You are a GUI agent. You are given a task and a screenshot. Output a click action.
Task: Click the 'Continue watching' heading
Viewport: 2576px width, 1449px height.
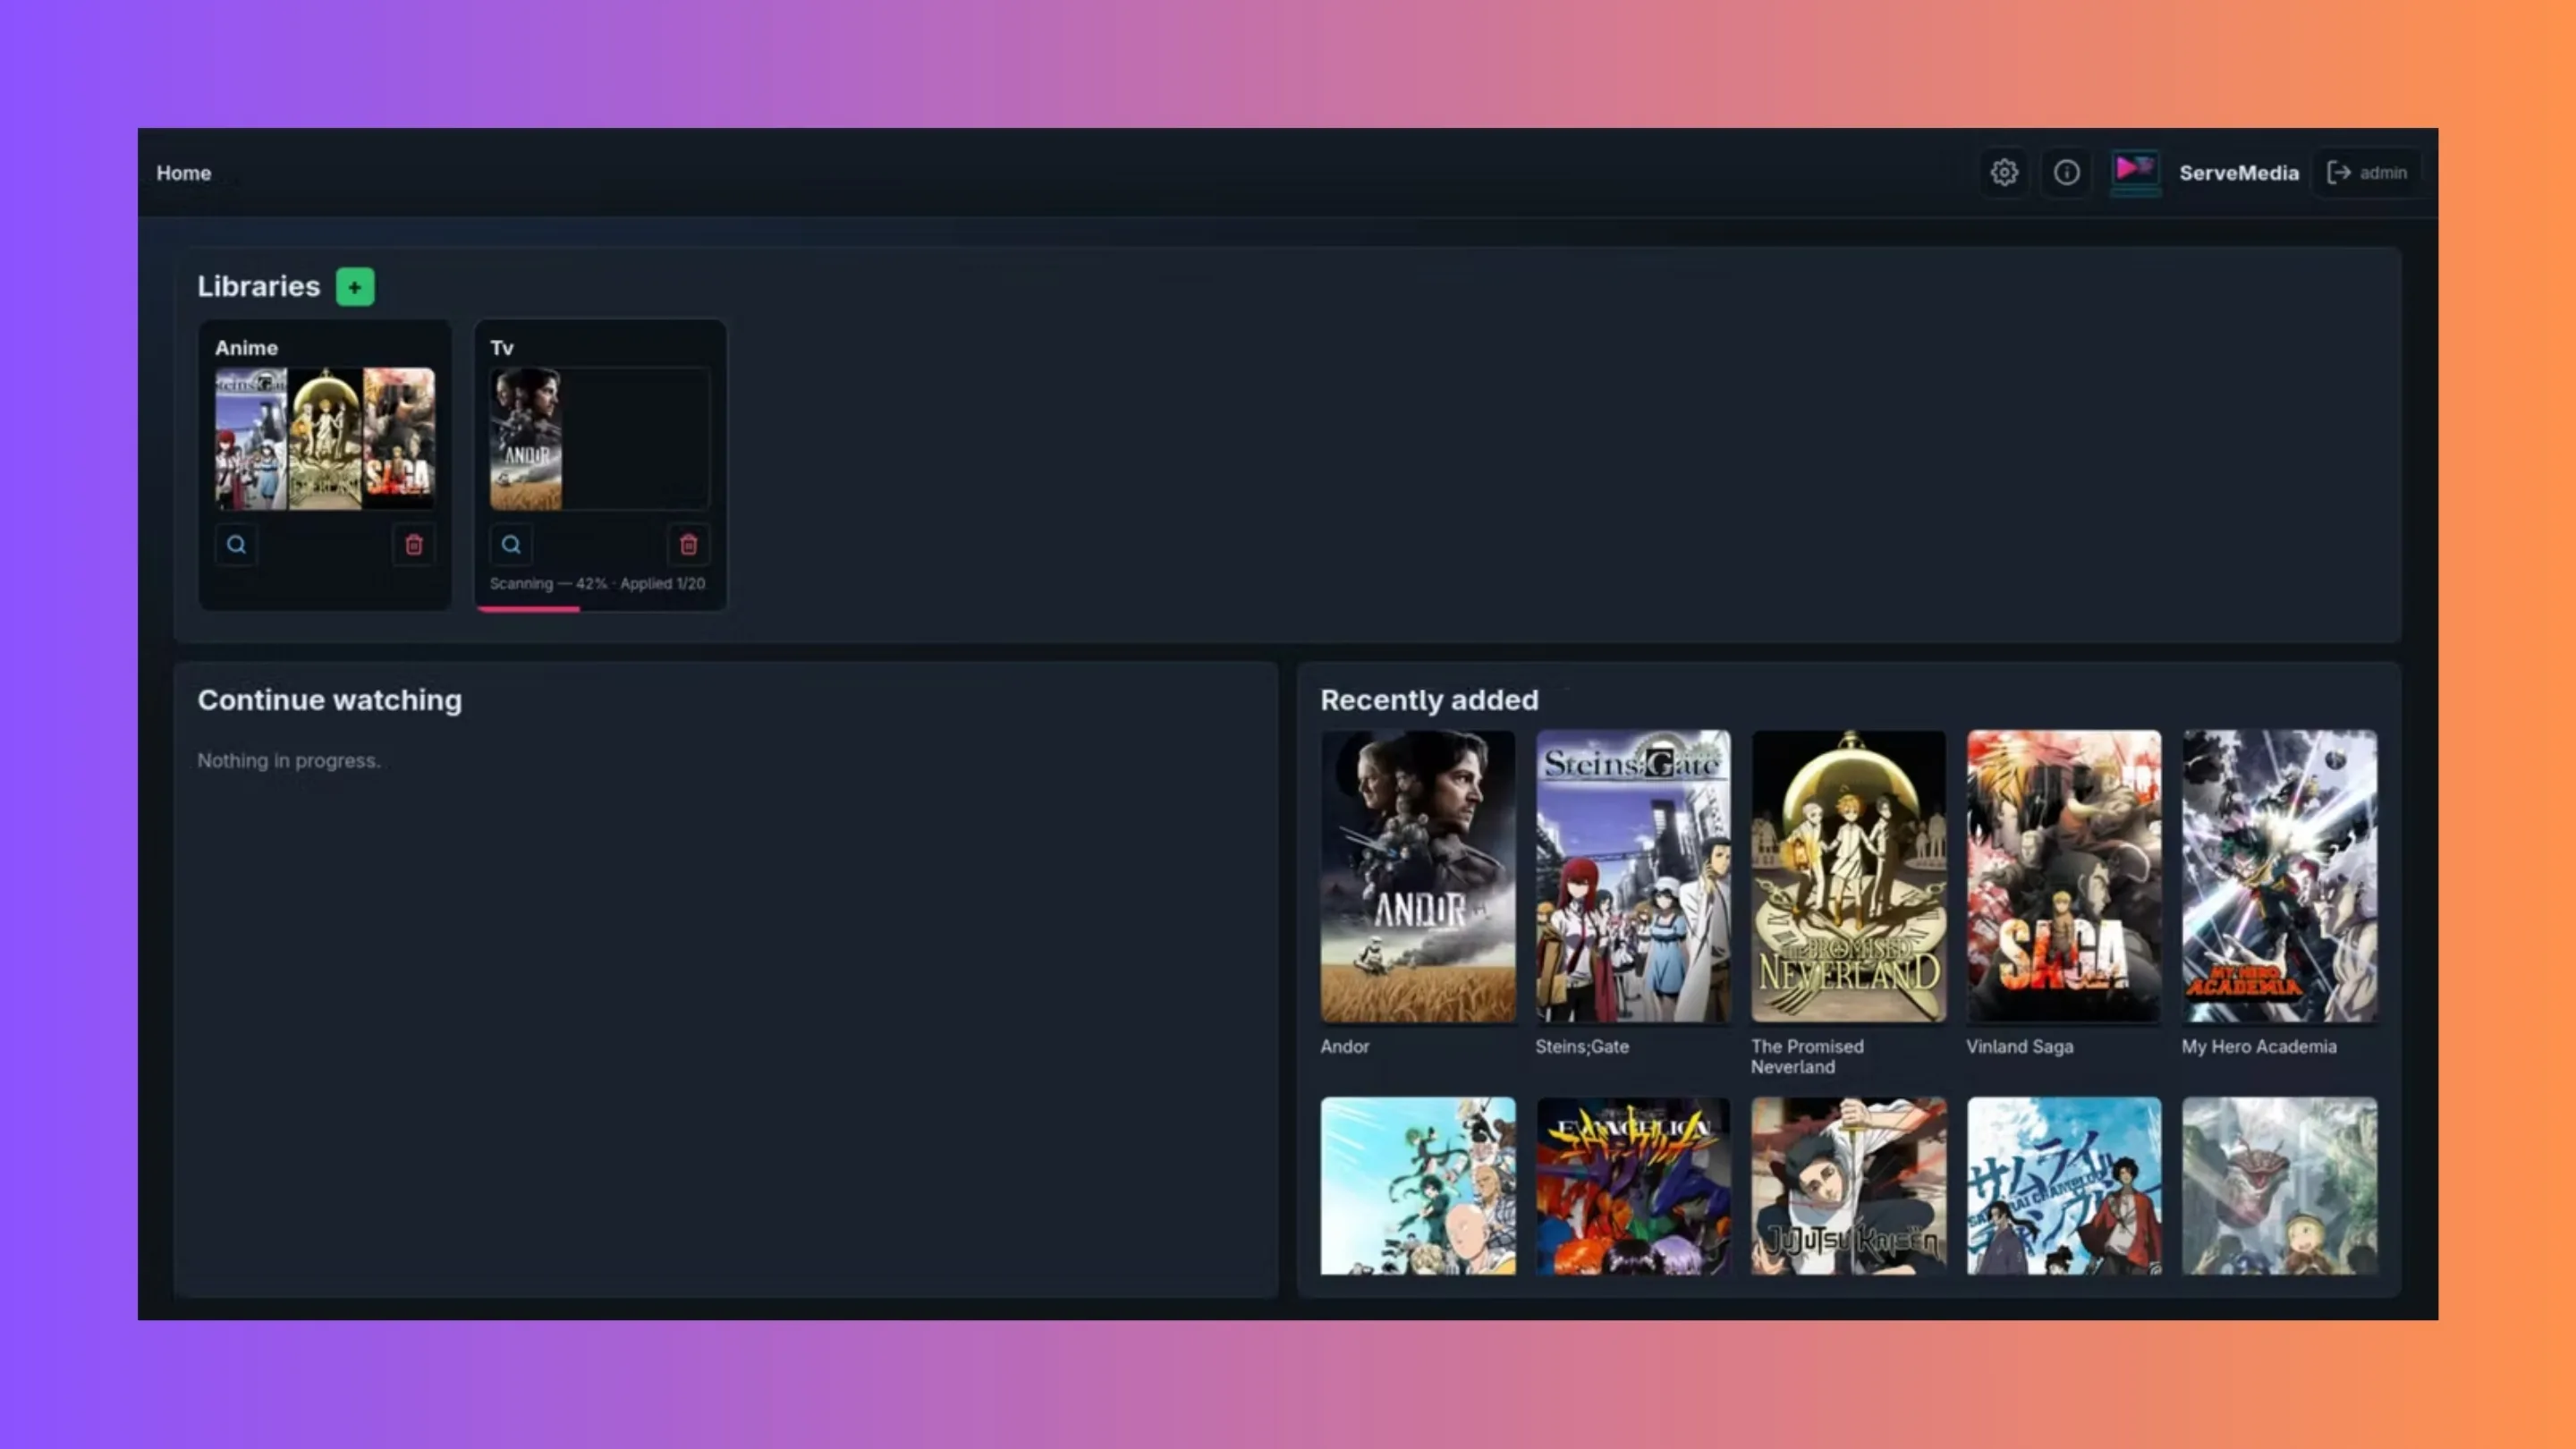coord(329,700)
